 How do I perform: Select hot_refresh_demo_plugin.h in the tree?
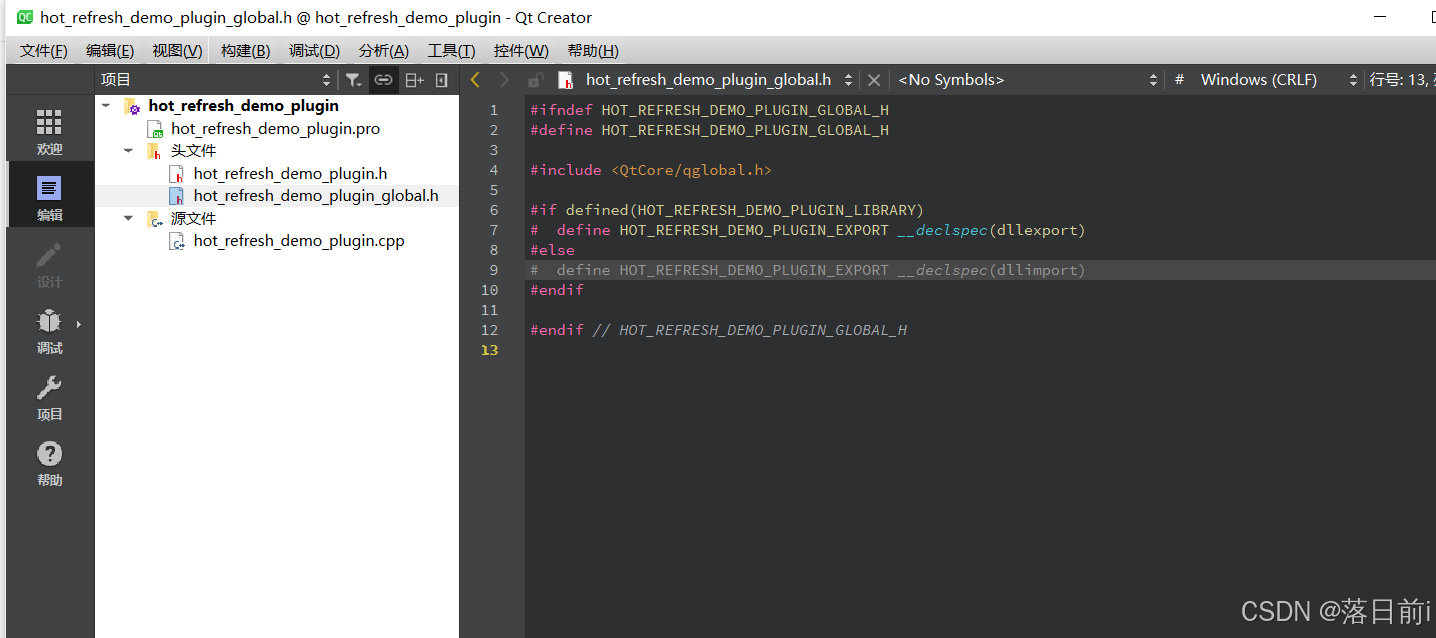(290, 173)
